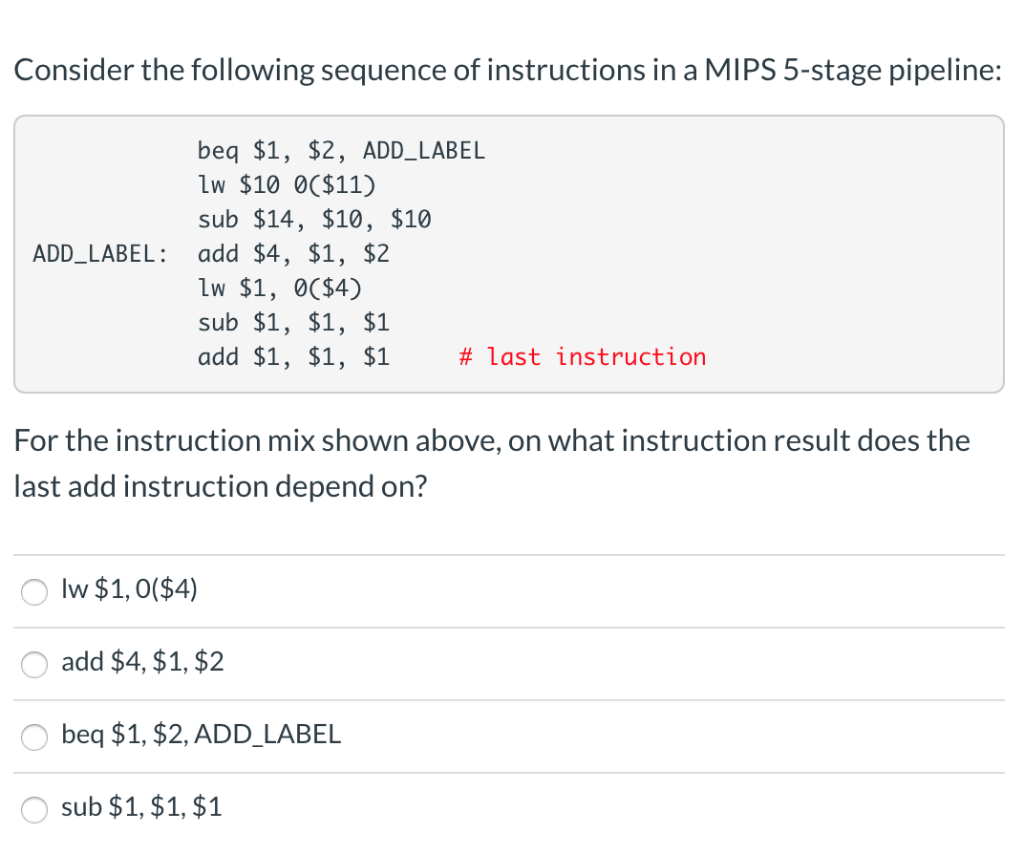Click the answer text lw $1, 0($4)
This screenshot has height=854, width=1024.
(x=128, y=590)
